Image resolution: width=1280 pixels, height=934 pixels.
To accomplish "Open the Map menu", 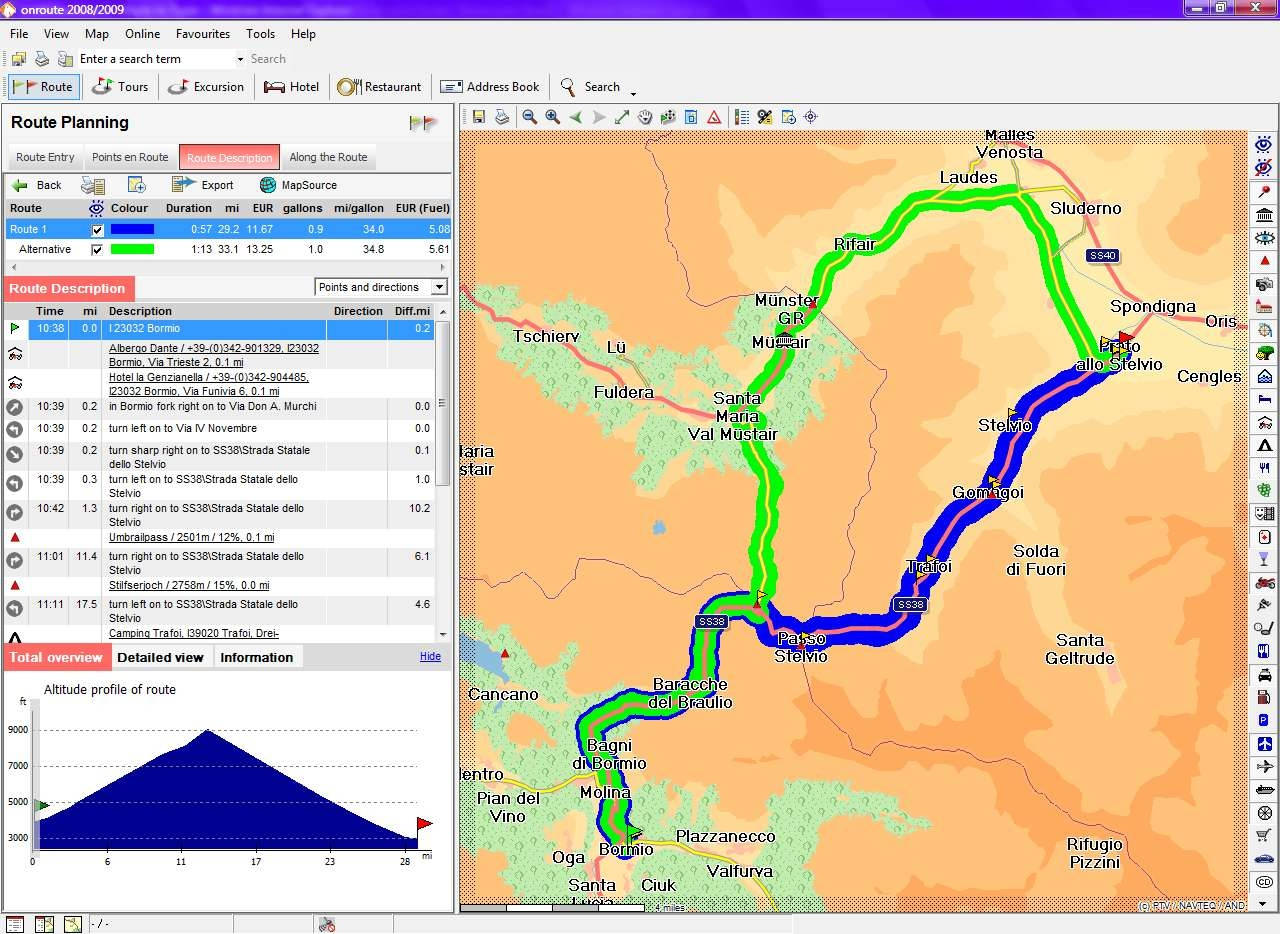I will click(x=97, y=34).
